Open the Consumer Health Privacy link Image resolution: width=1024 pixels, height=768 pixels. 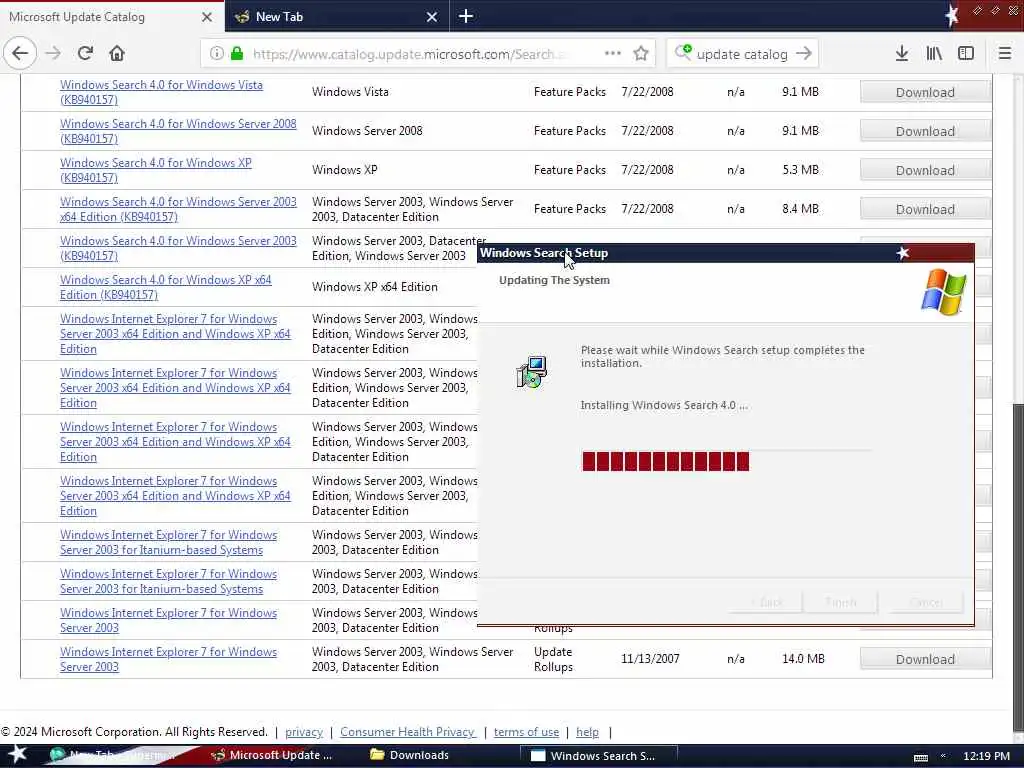[x=408, y=732]
